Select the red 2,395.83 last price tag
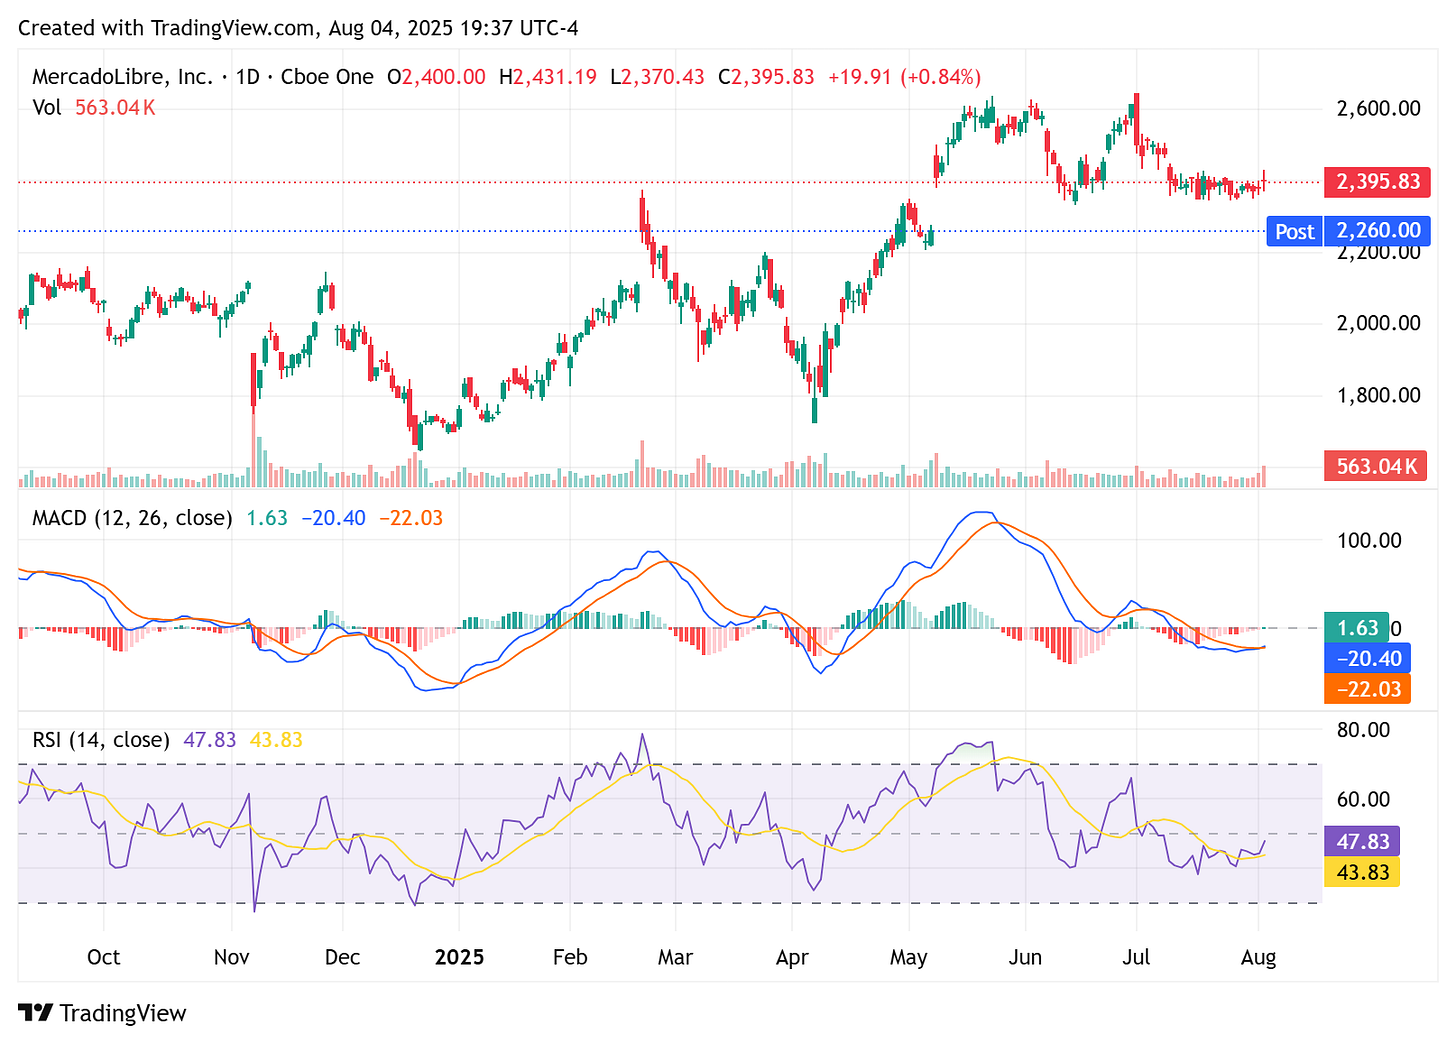1456x1045 pixels. [1377, 182]
